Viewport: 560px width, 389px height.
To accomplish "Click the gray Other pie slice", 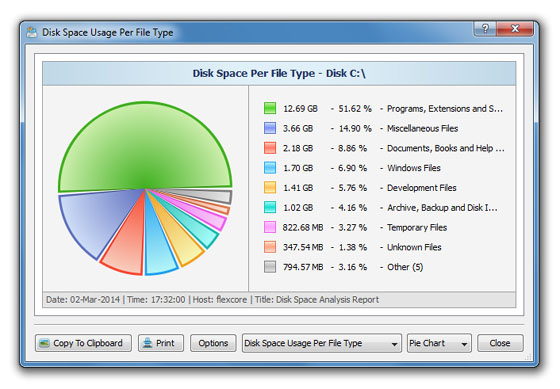I will click(x=218, y=196).
